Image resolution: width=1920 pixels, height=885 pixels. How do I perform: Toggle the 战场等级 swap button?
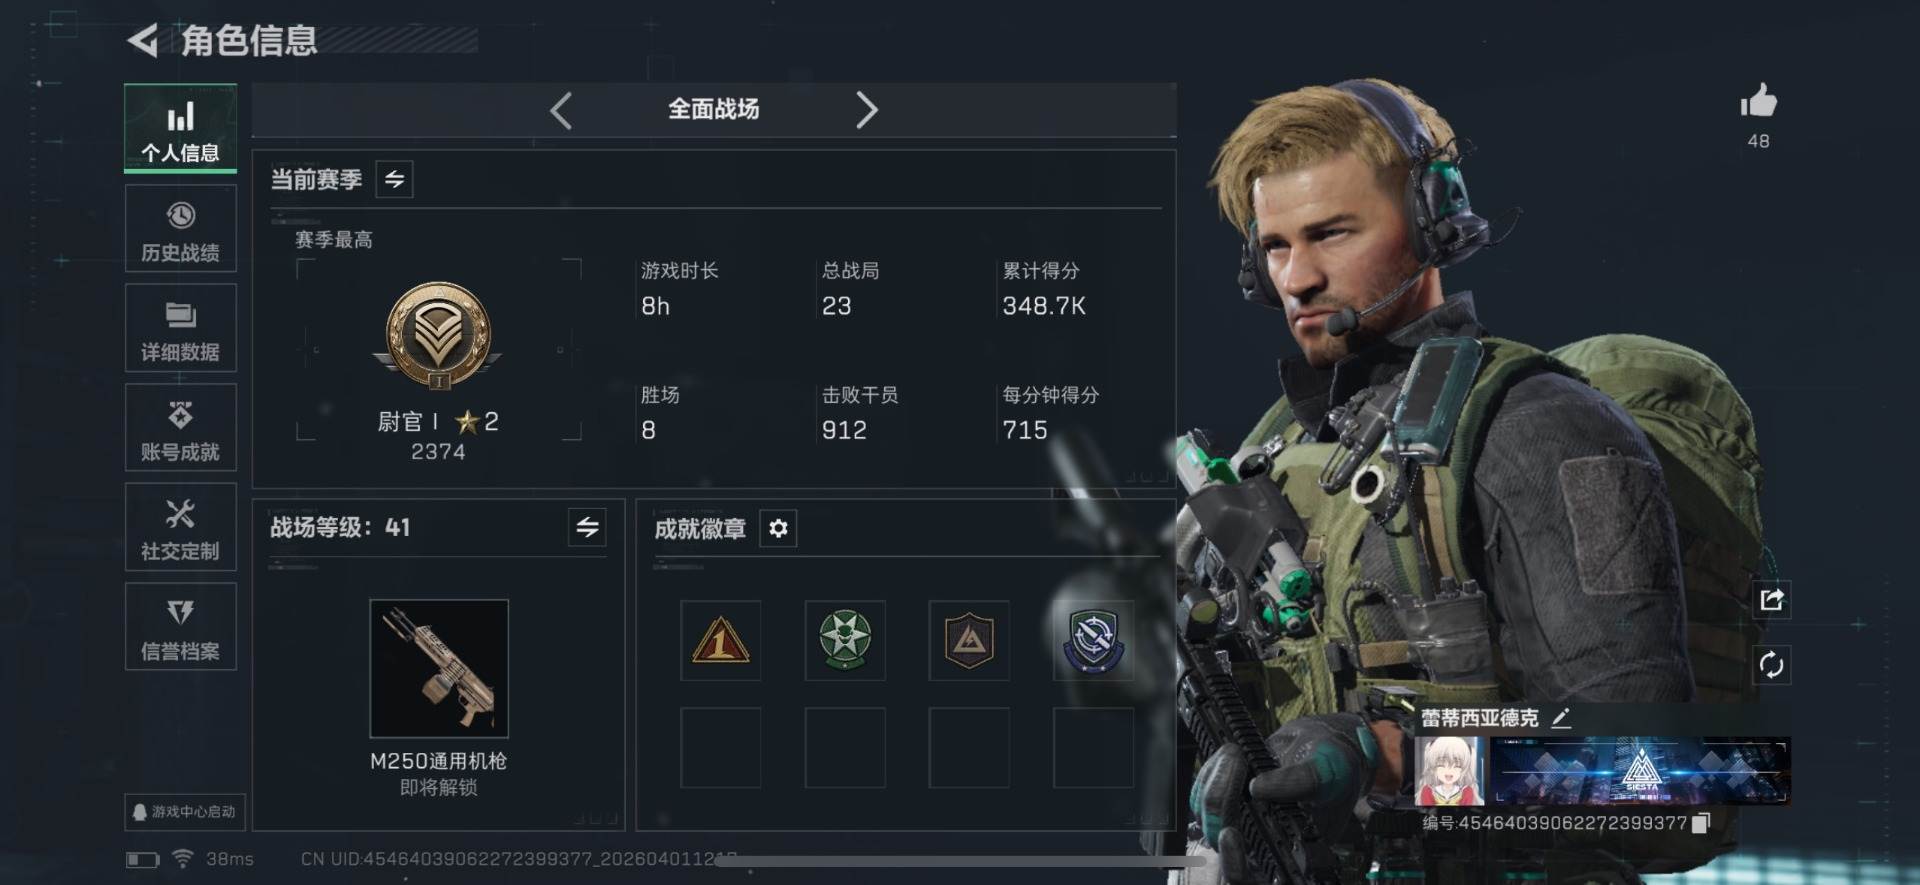587,527
